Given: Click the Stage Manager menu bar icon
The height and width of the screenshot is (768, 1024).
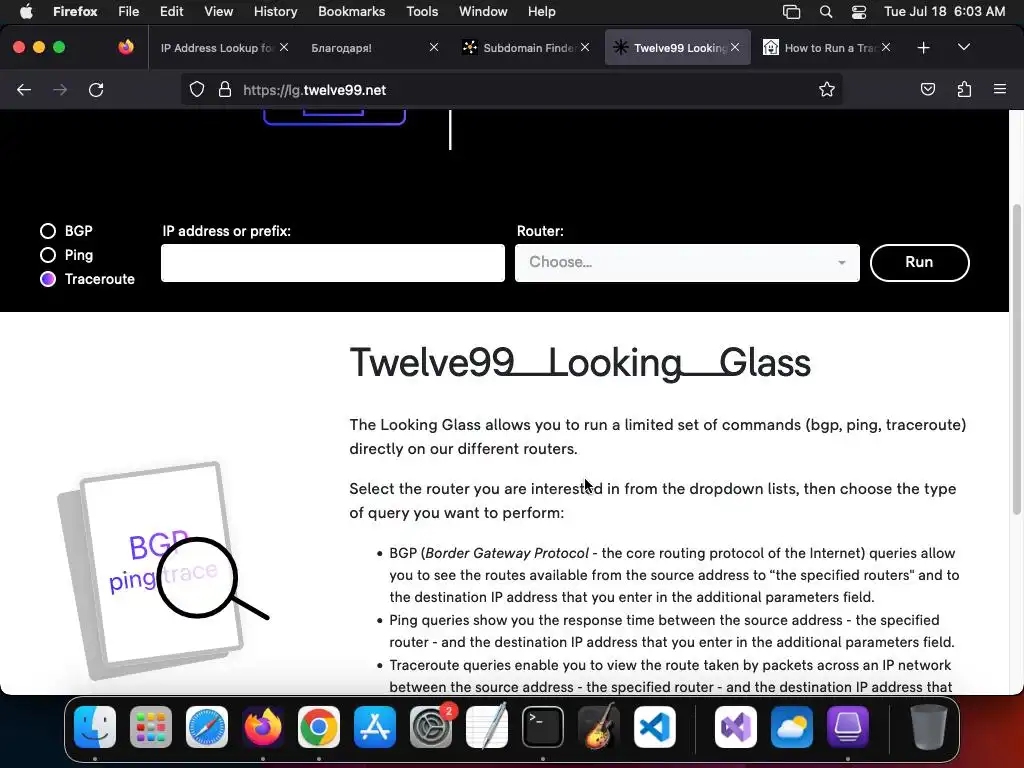Looking at the screenshot, I should pyautogui.click(x=792, y=11).
